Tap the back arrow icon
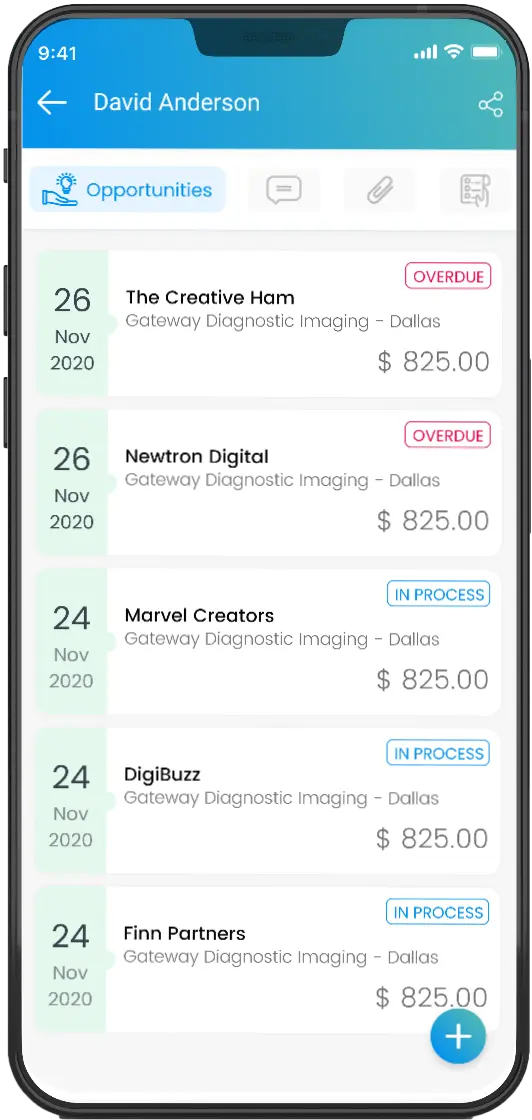 (51, 103)
